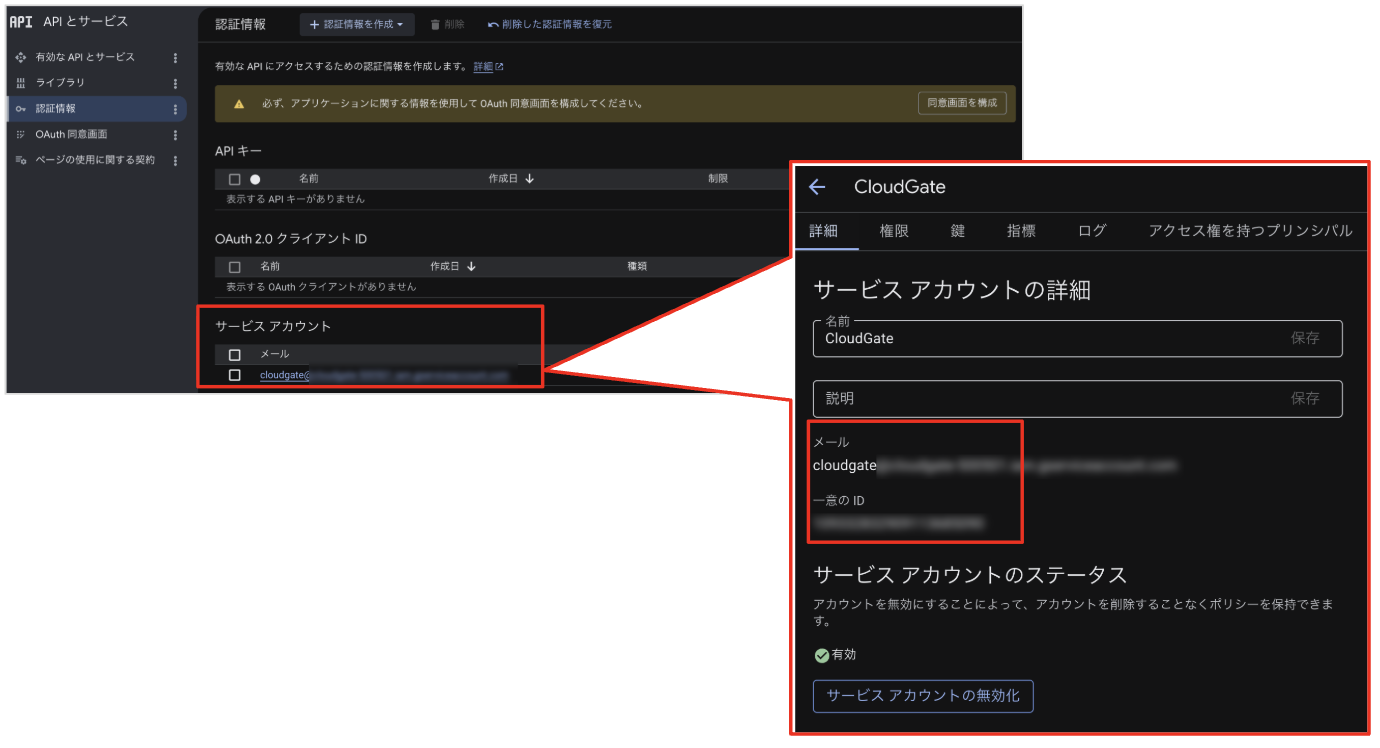Click the サービス アカウントの無効化 button

click(923, 696)
